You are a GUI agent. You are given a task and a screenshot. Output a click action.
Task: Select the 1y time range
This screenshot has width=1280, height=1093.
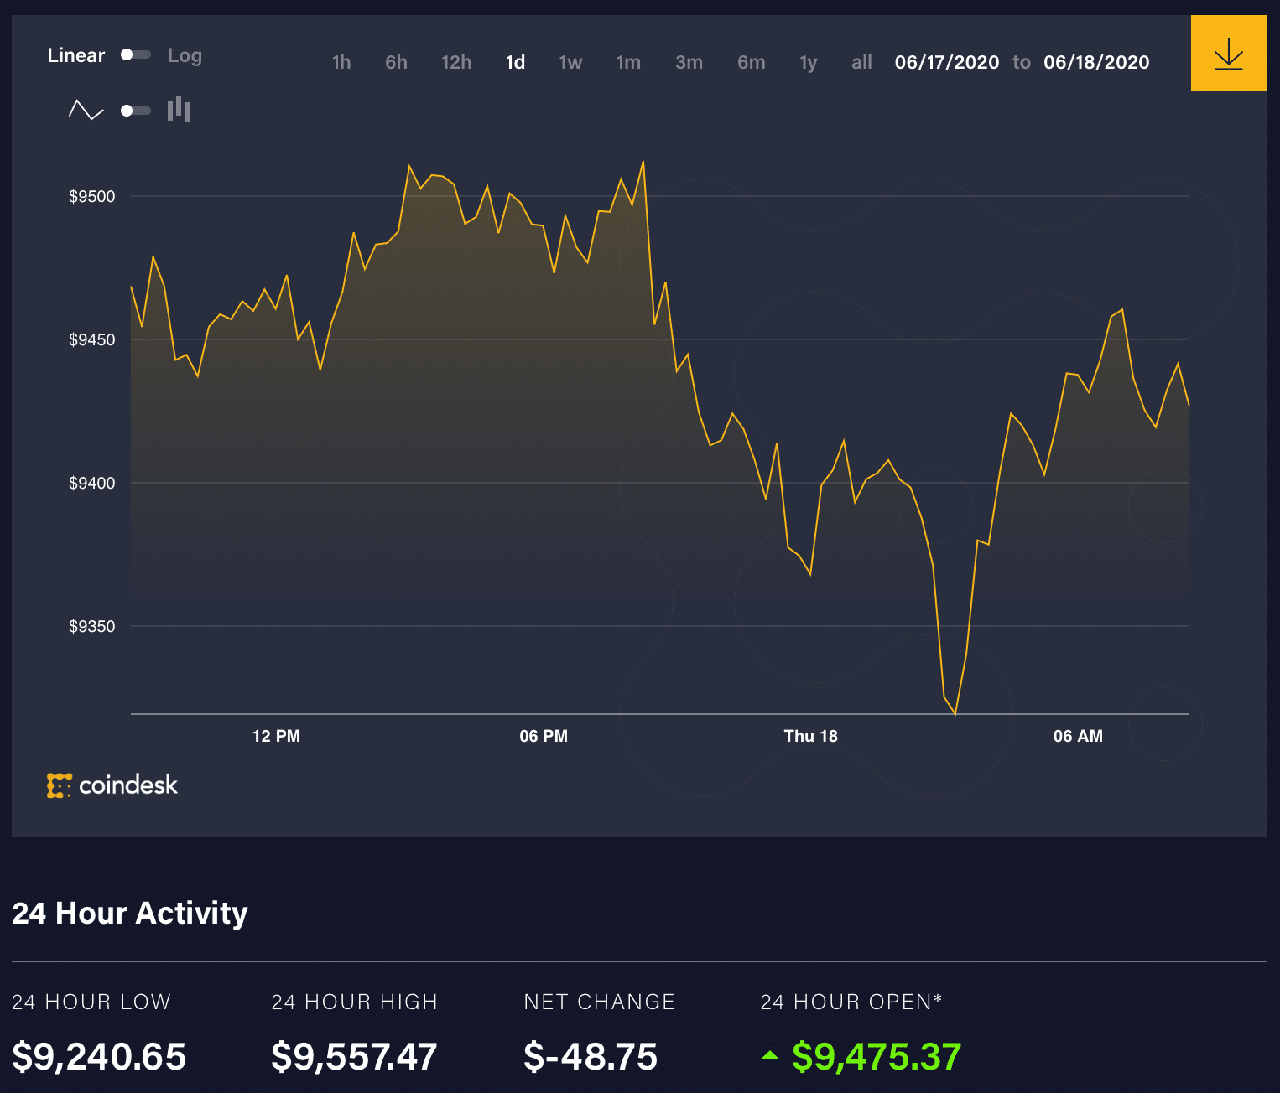(x=808, y=63)
